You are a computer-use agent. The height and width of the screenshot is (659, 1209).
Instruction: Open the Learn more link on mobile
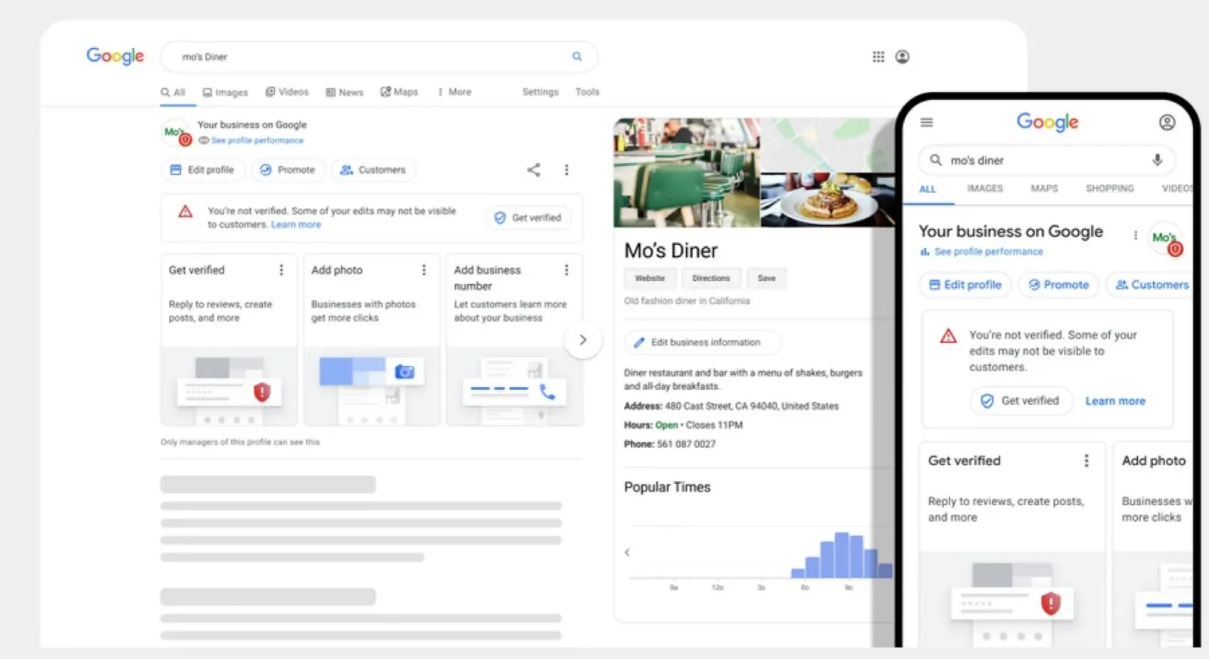coord(1115,401)
